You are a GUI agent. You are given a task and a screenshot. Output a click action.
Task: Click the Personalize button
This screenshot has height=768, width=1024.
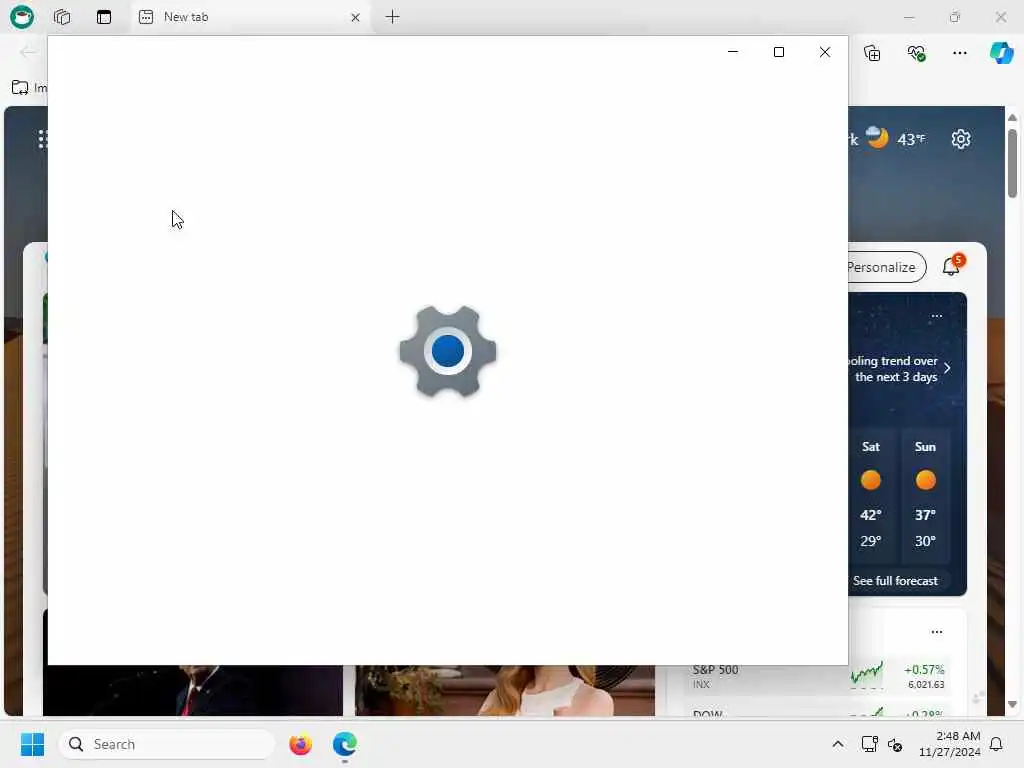[887, 267]
